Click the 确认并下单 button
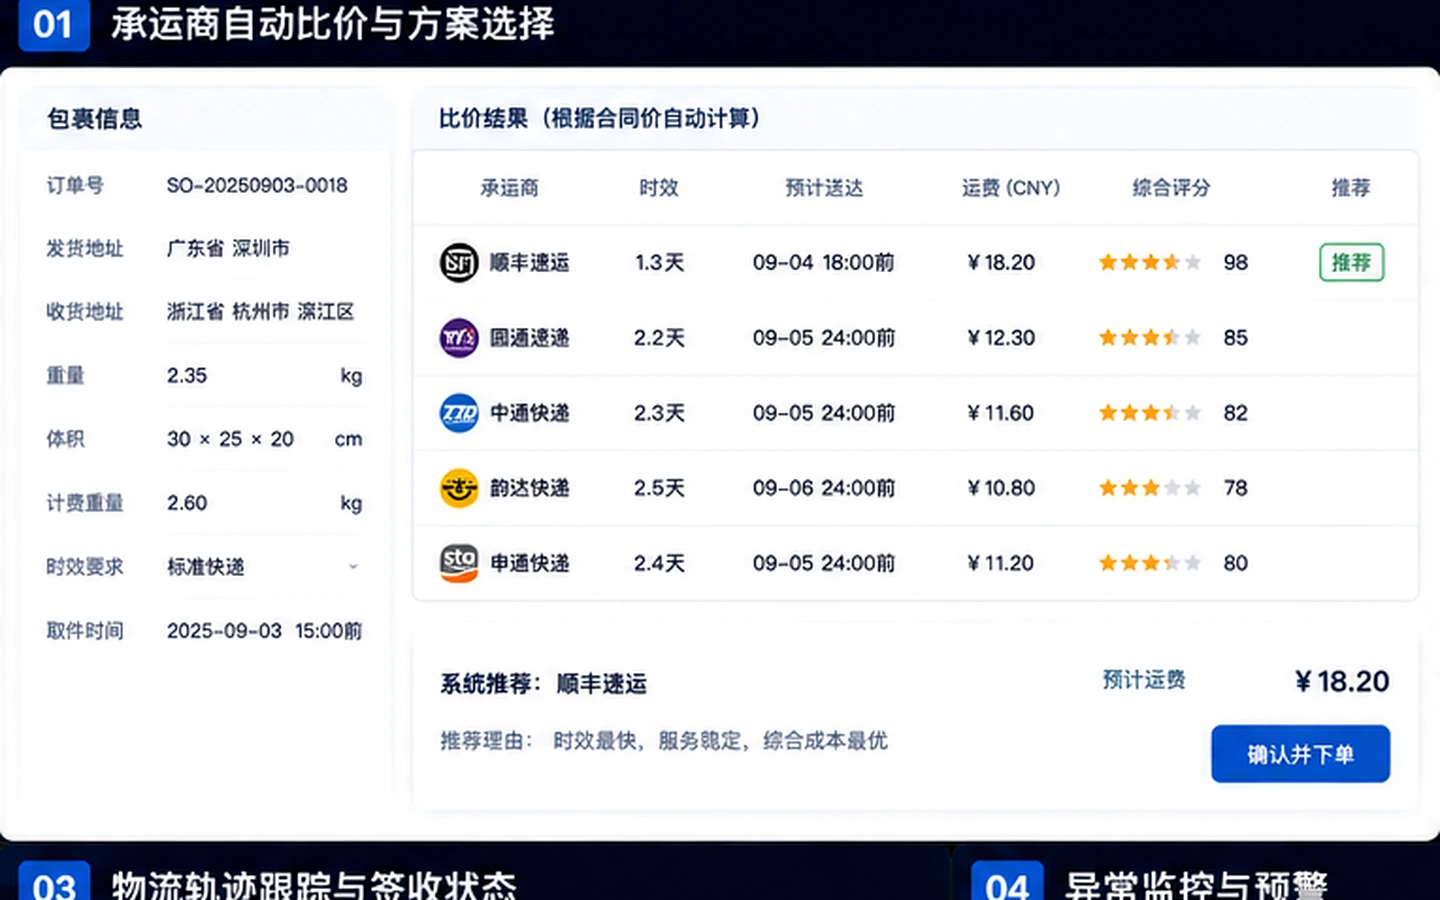 1300,754
